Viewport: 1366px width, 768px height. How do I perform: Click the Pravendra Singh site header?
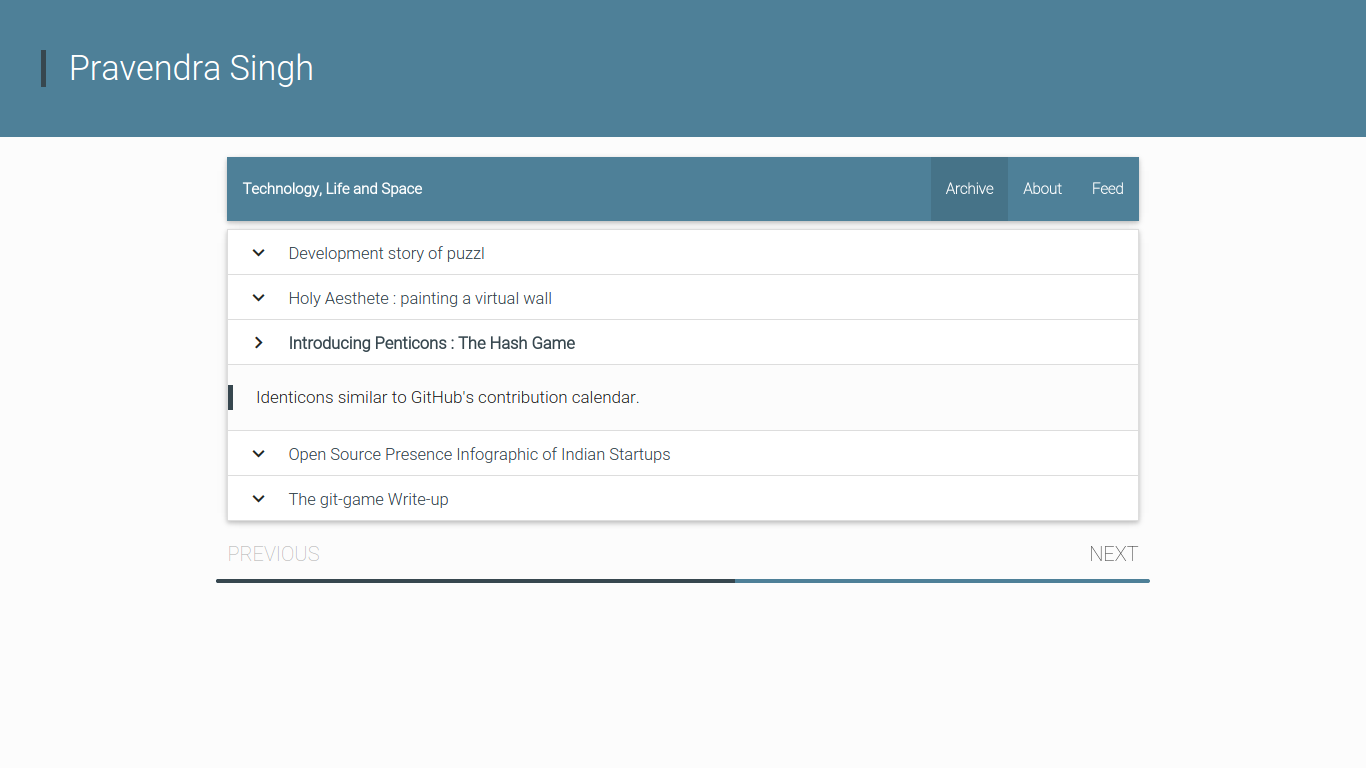click(191, 68)
